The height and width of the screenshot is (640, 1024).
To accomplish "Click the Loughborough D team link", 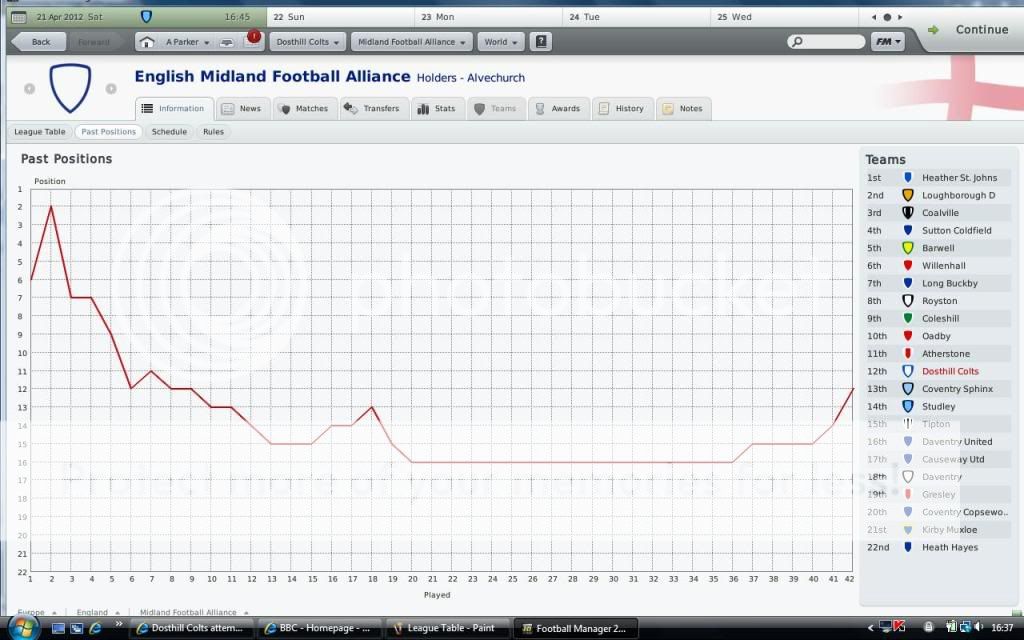I will click(958, 195).
